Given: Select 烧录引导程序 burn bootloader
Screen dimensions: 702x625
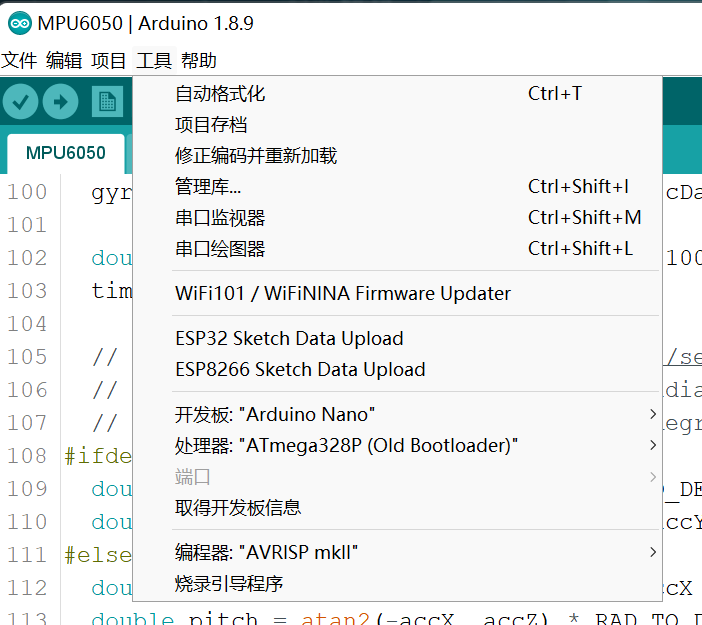Looking at the screenshot, I should [397, 584].
